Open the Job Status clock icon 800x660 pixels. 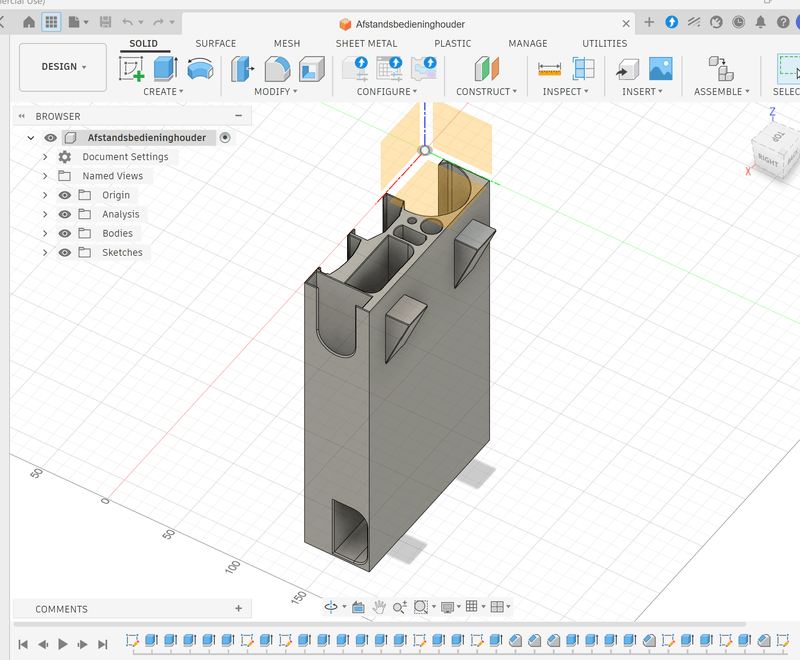tap(738, 22)
